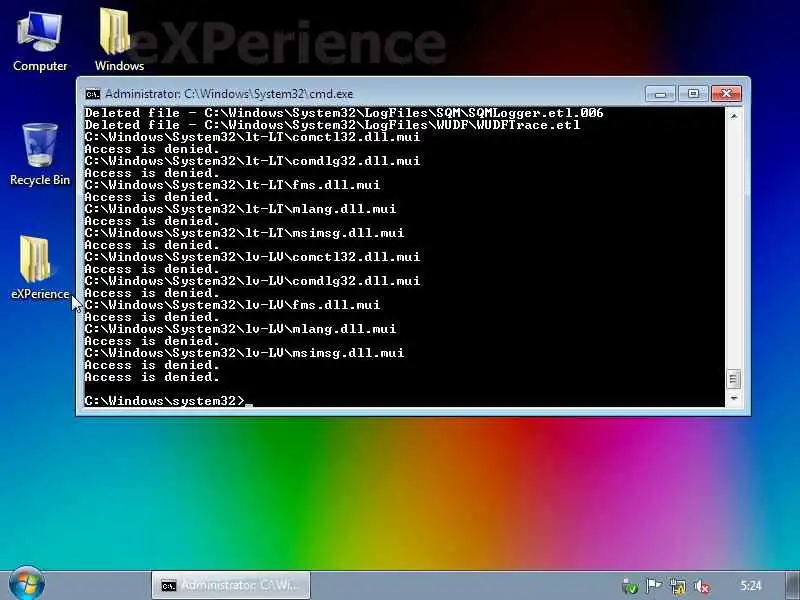This screenshot has width=800, height=600.
Task: Click the cmd scrollbar up arrow
Action: click(734, 116)
